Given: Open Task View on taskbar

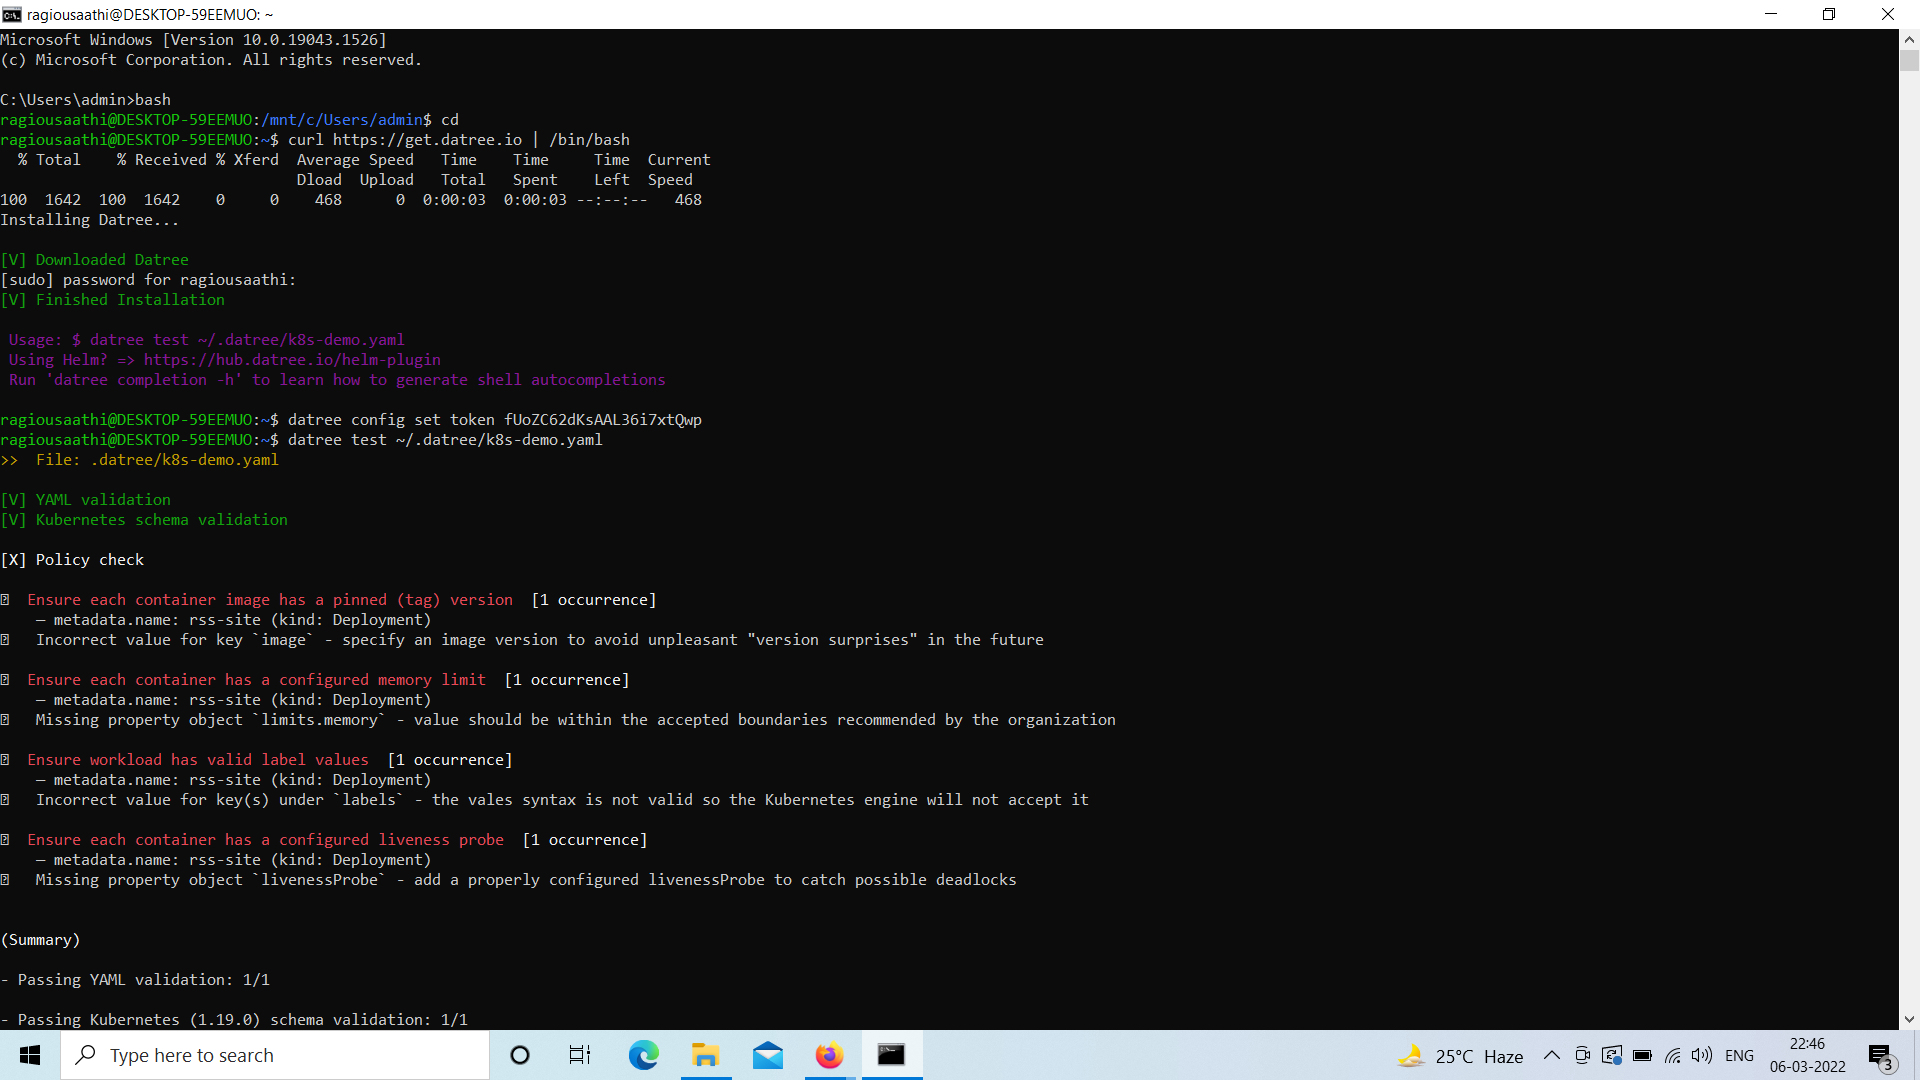Looking at the screenshot, I should pos(580,1055).
